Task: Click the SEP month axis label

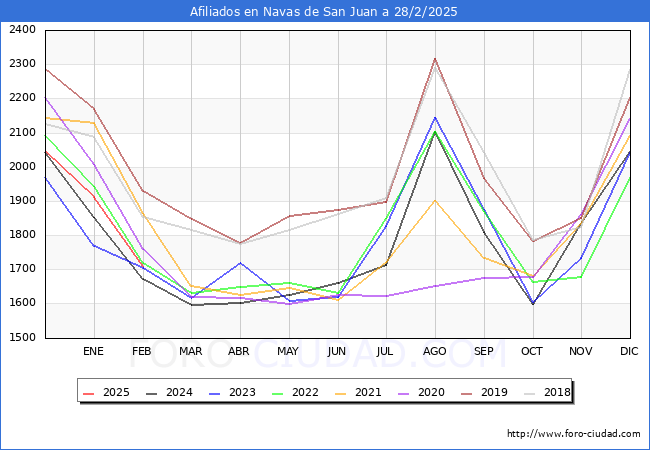Action: (x=483, y=351)
